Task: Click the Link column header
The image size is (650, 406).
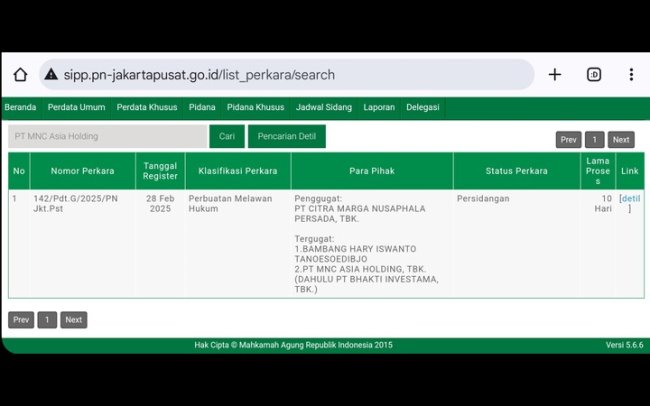Action: pyautogui.click(x=630, y=171)
